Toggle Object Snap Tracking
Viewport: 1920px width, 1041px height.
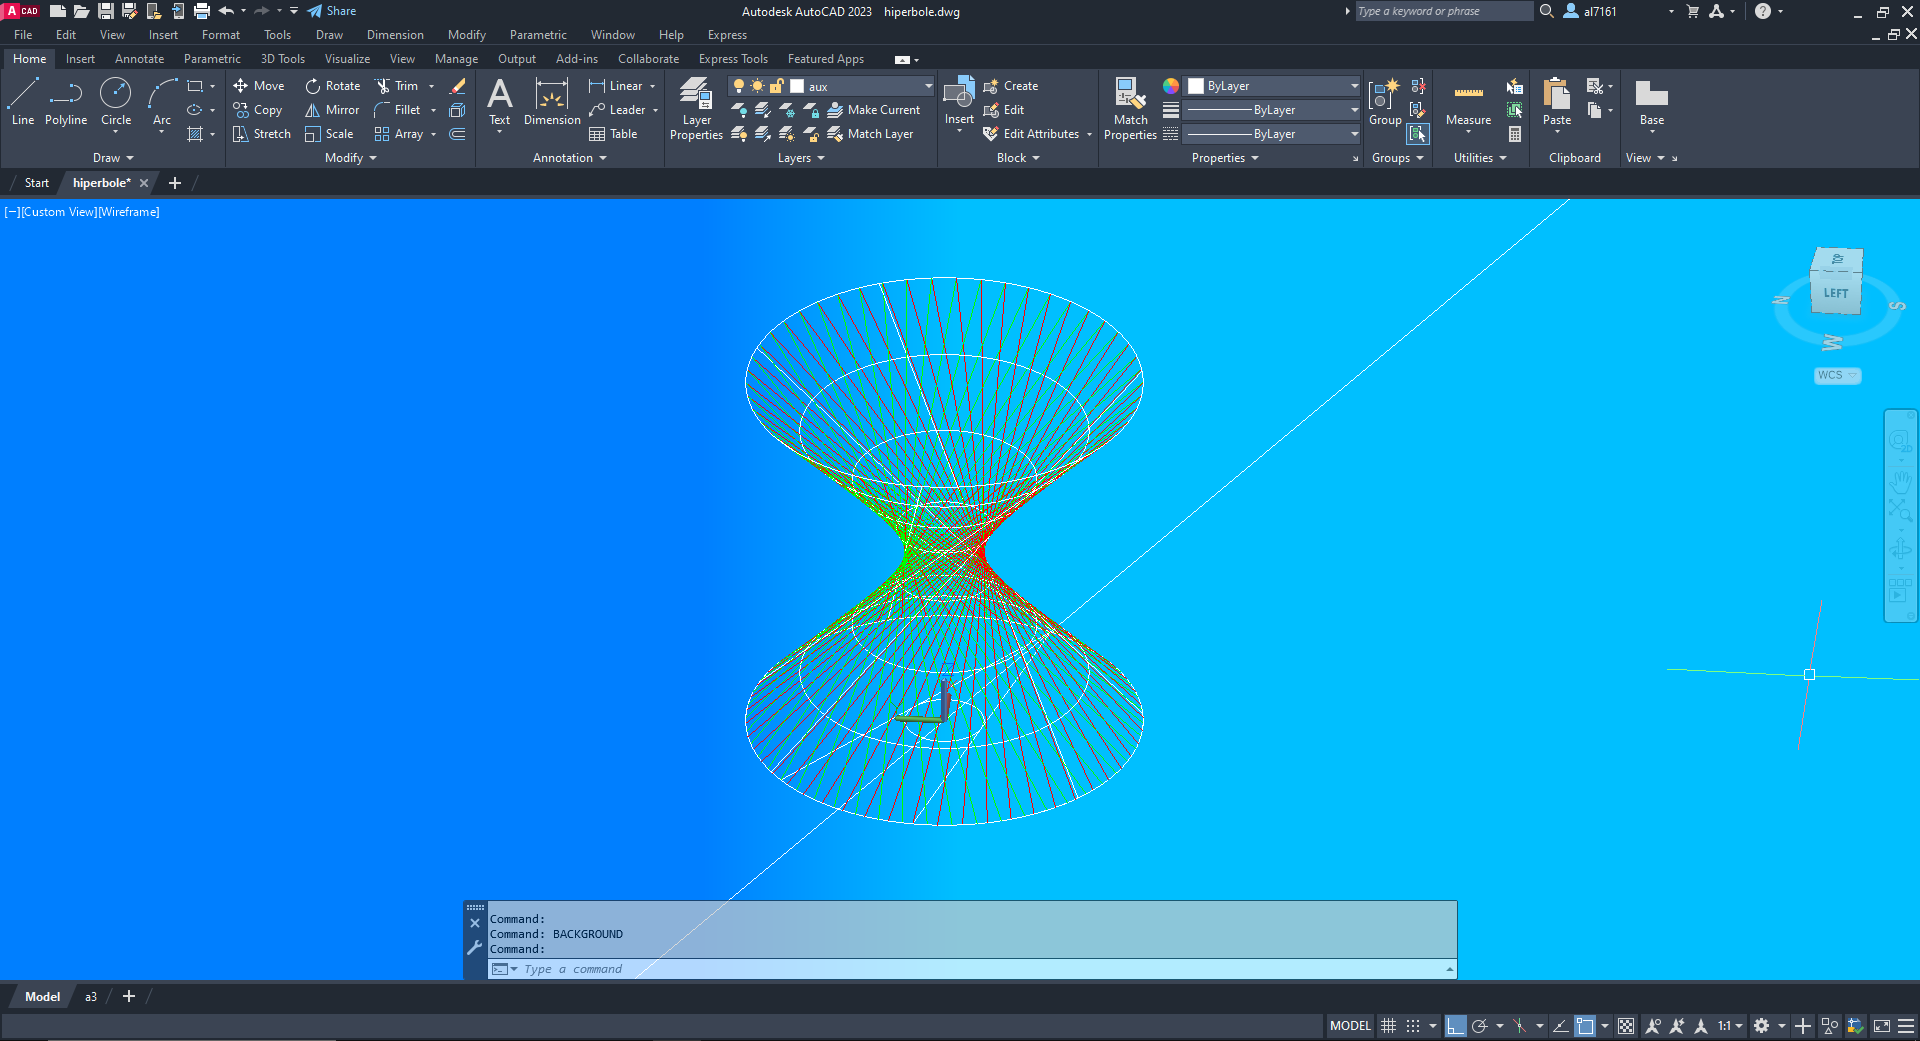[x=1560, y=1026]
